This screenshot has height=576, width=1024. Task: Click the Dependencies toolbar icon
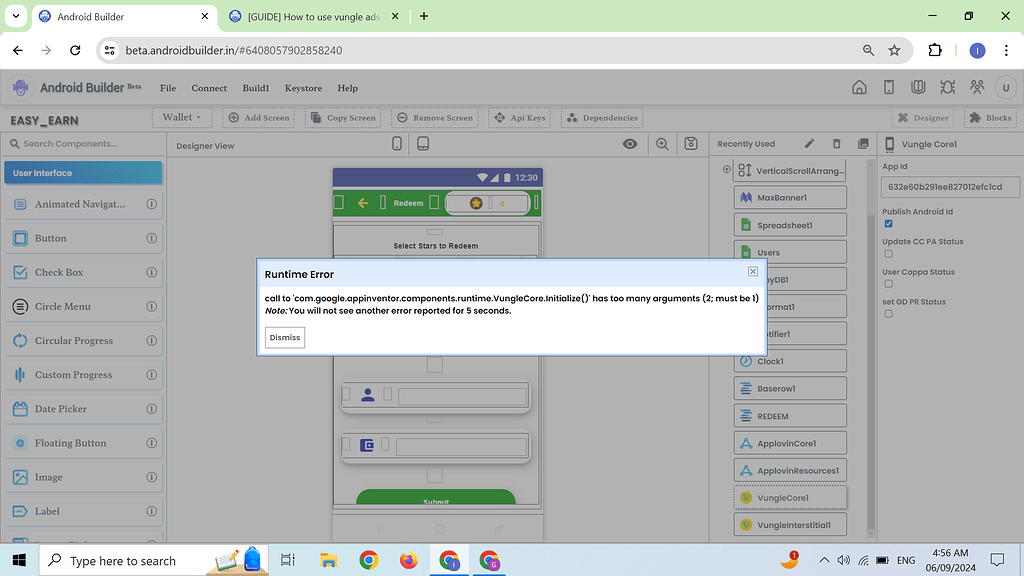coord(601,117)
